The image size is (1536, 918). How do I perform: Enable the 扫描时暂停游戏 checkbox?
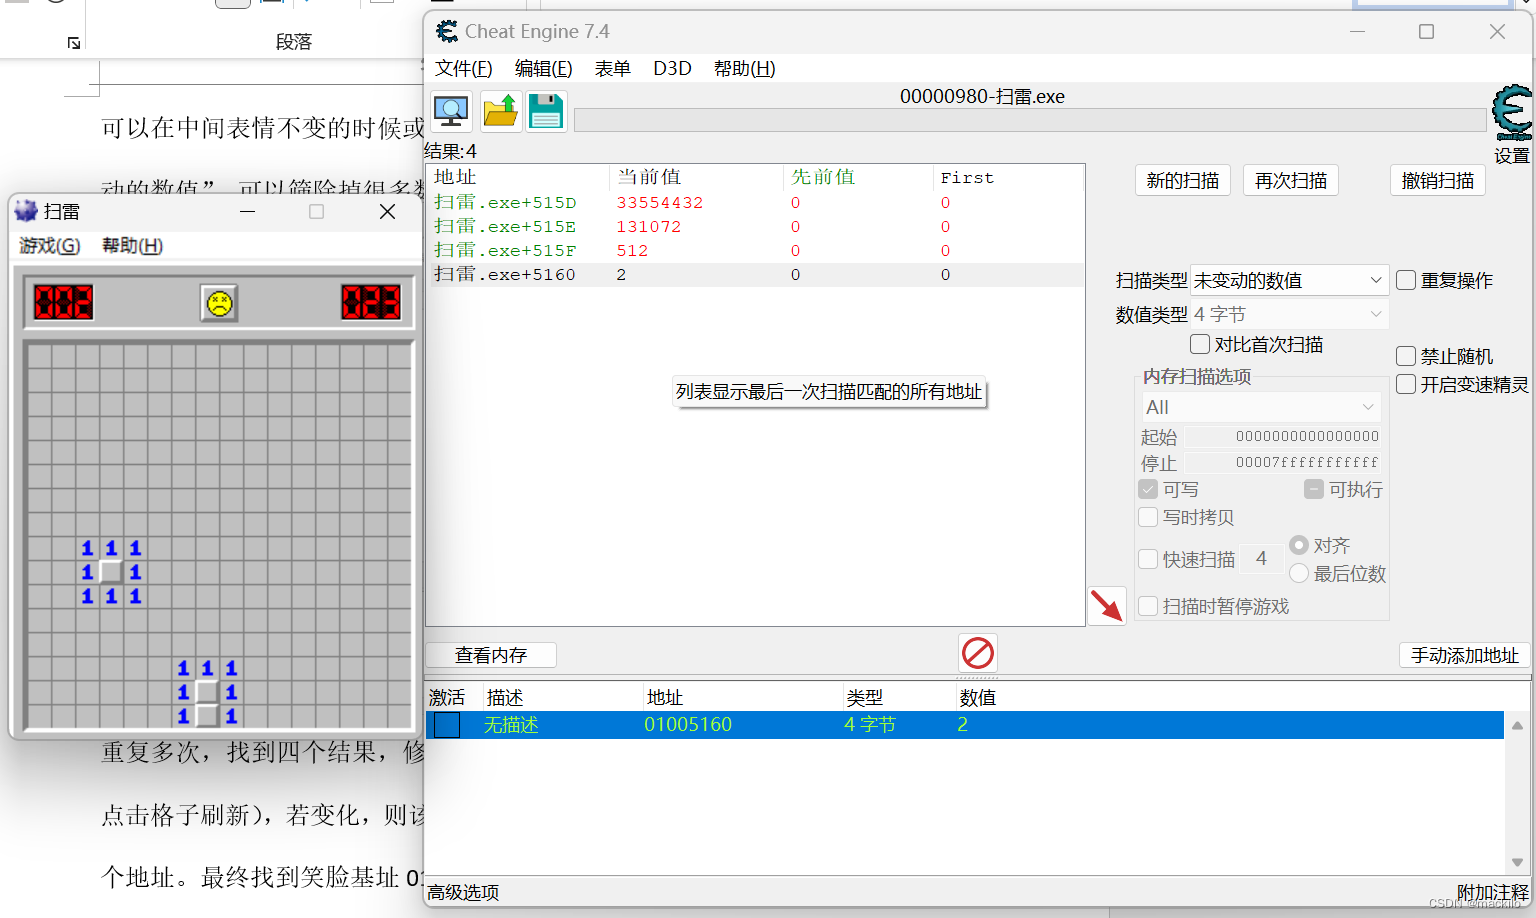1148,606
